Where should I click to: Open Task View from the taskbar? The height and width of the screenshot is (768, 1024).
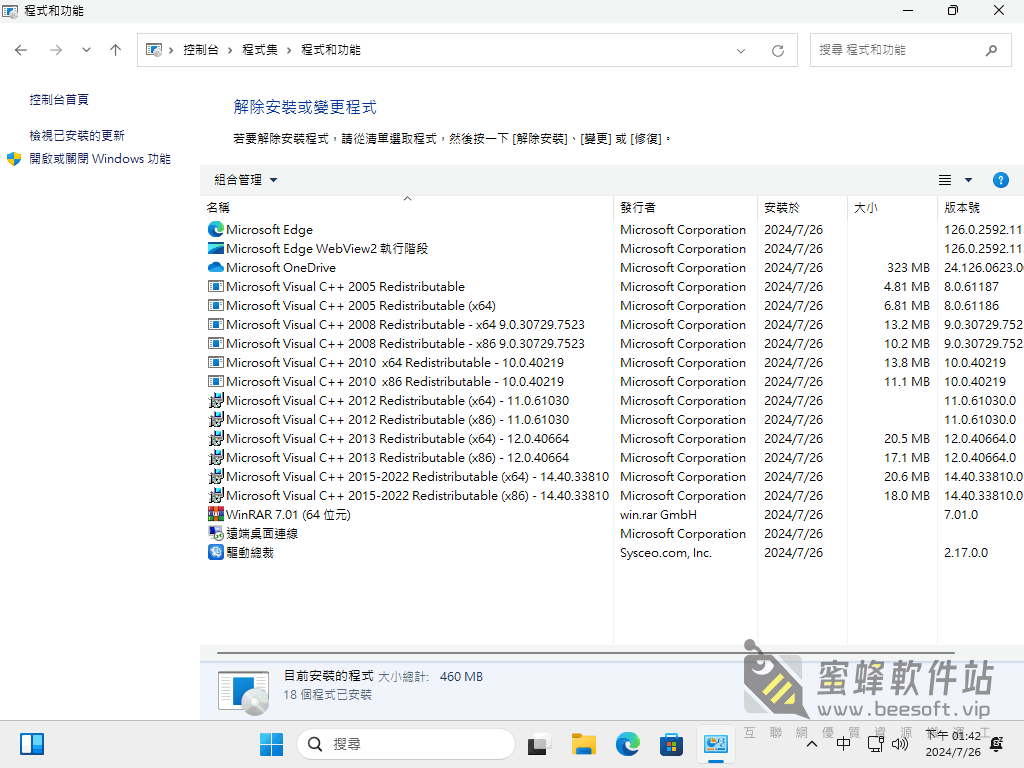(x=538, y=744)
